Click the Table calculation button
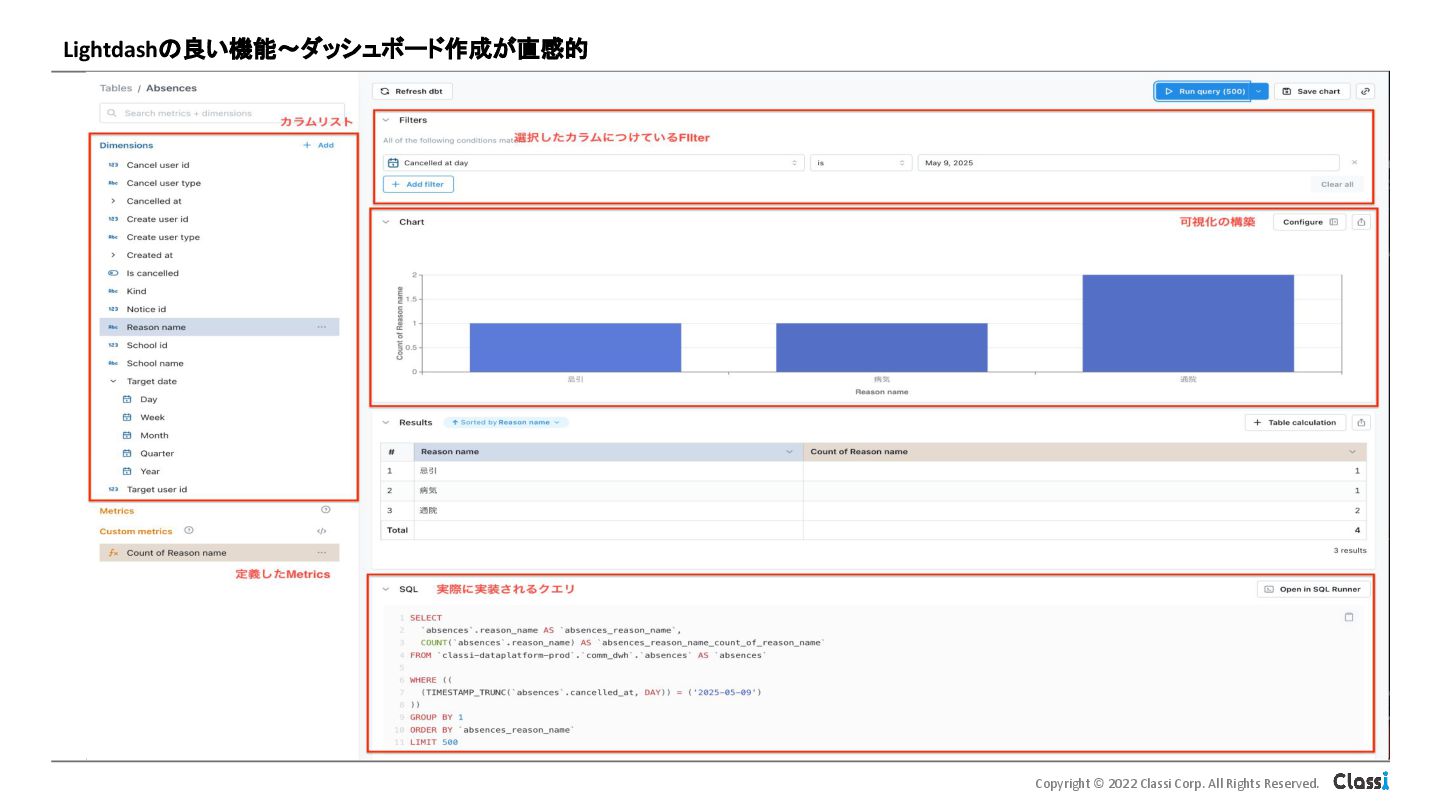Viewport: 1440px width, 810px height. pyautogui.click(x=1296, y=423)
